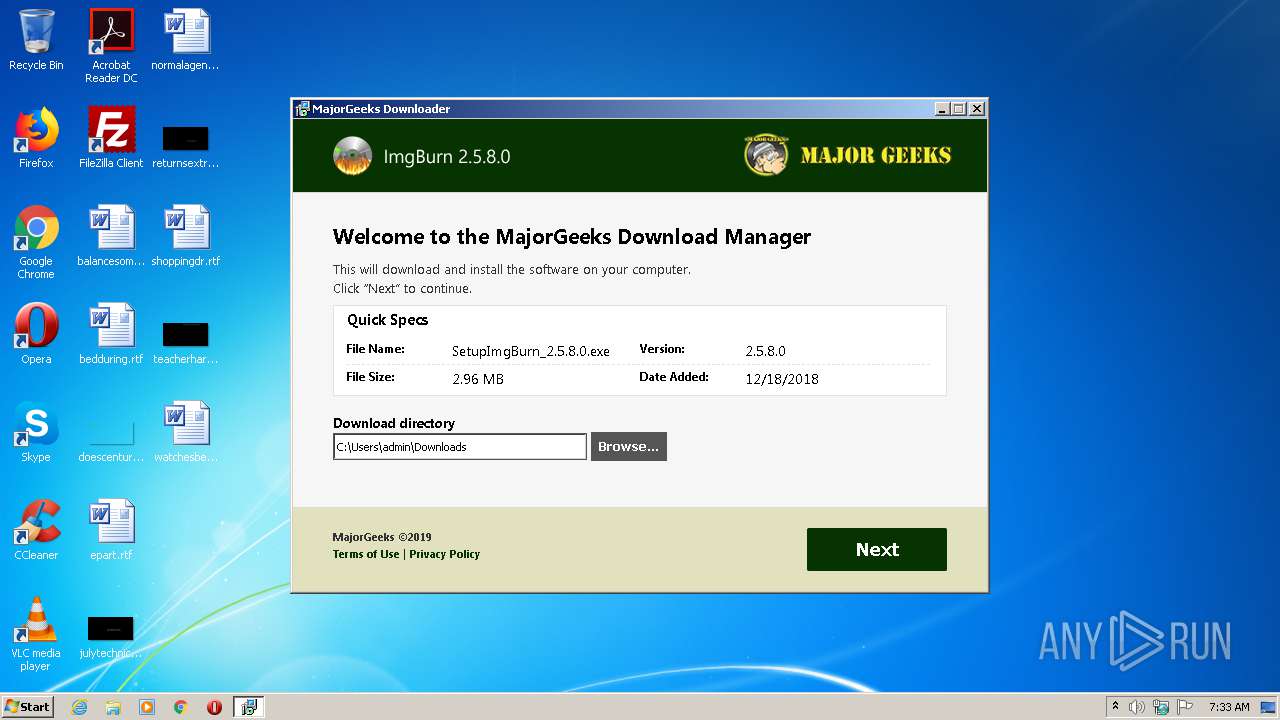
Task: Click the ImgBurn 2.5.8.0 title text
Action: (x=447, y=157)
